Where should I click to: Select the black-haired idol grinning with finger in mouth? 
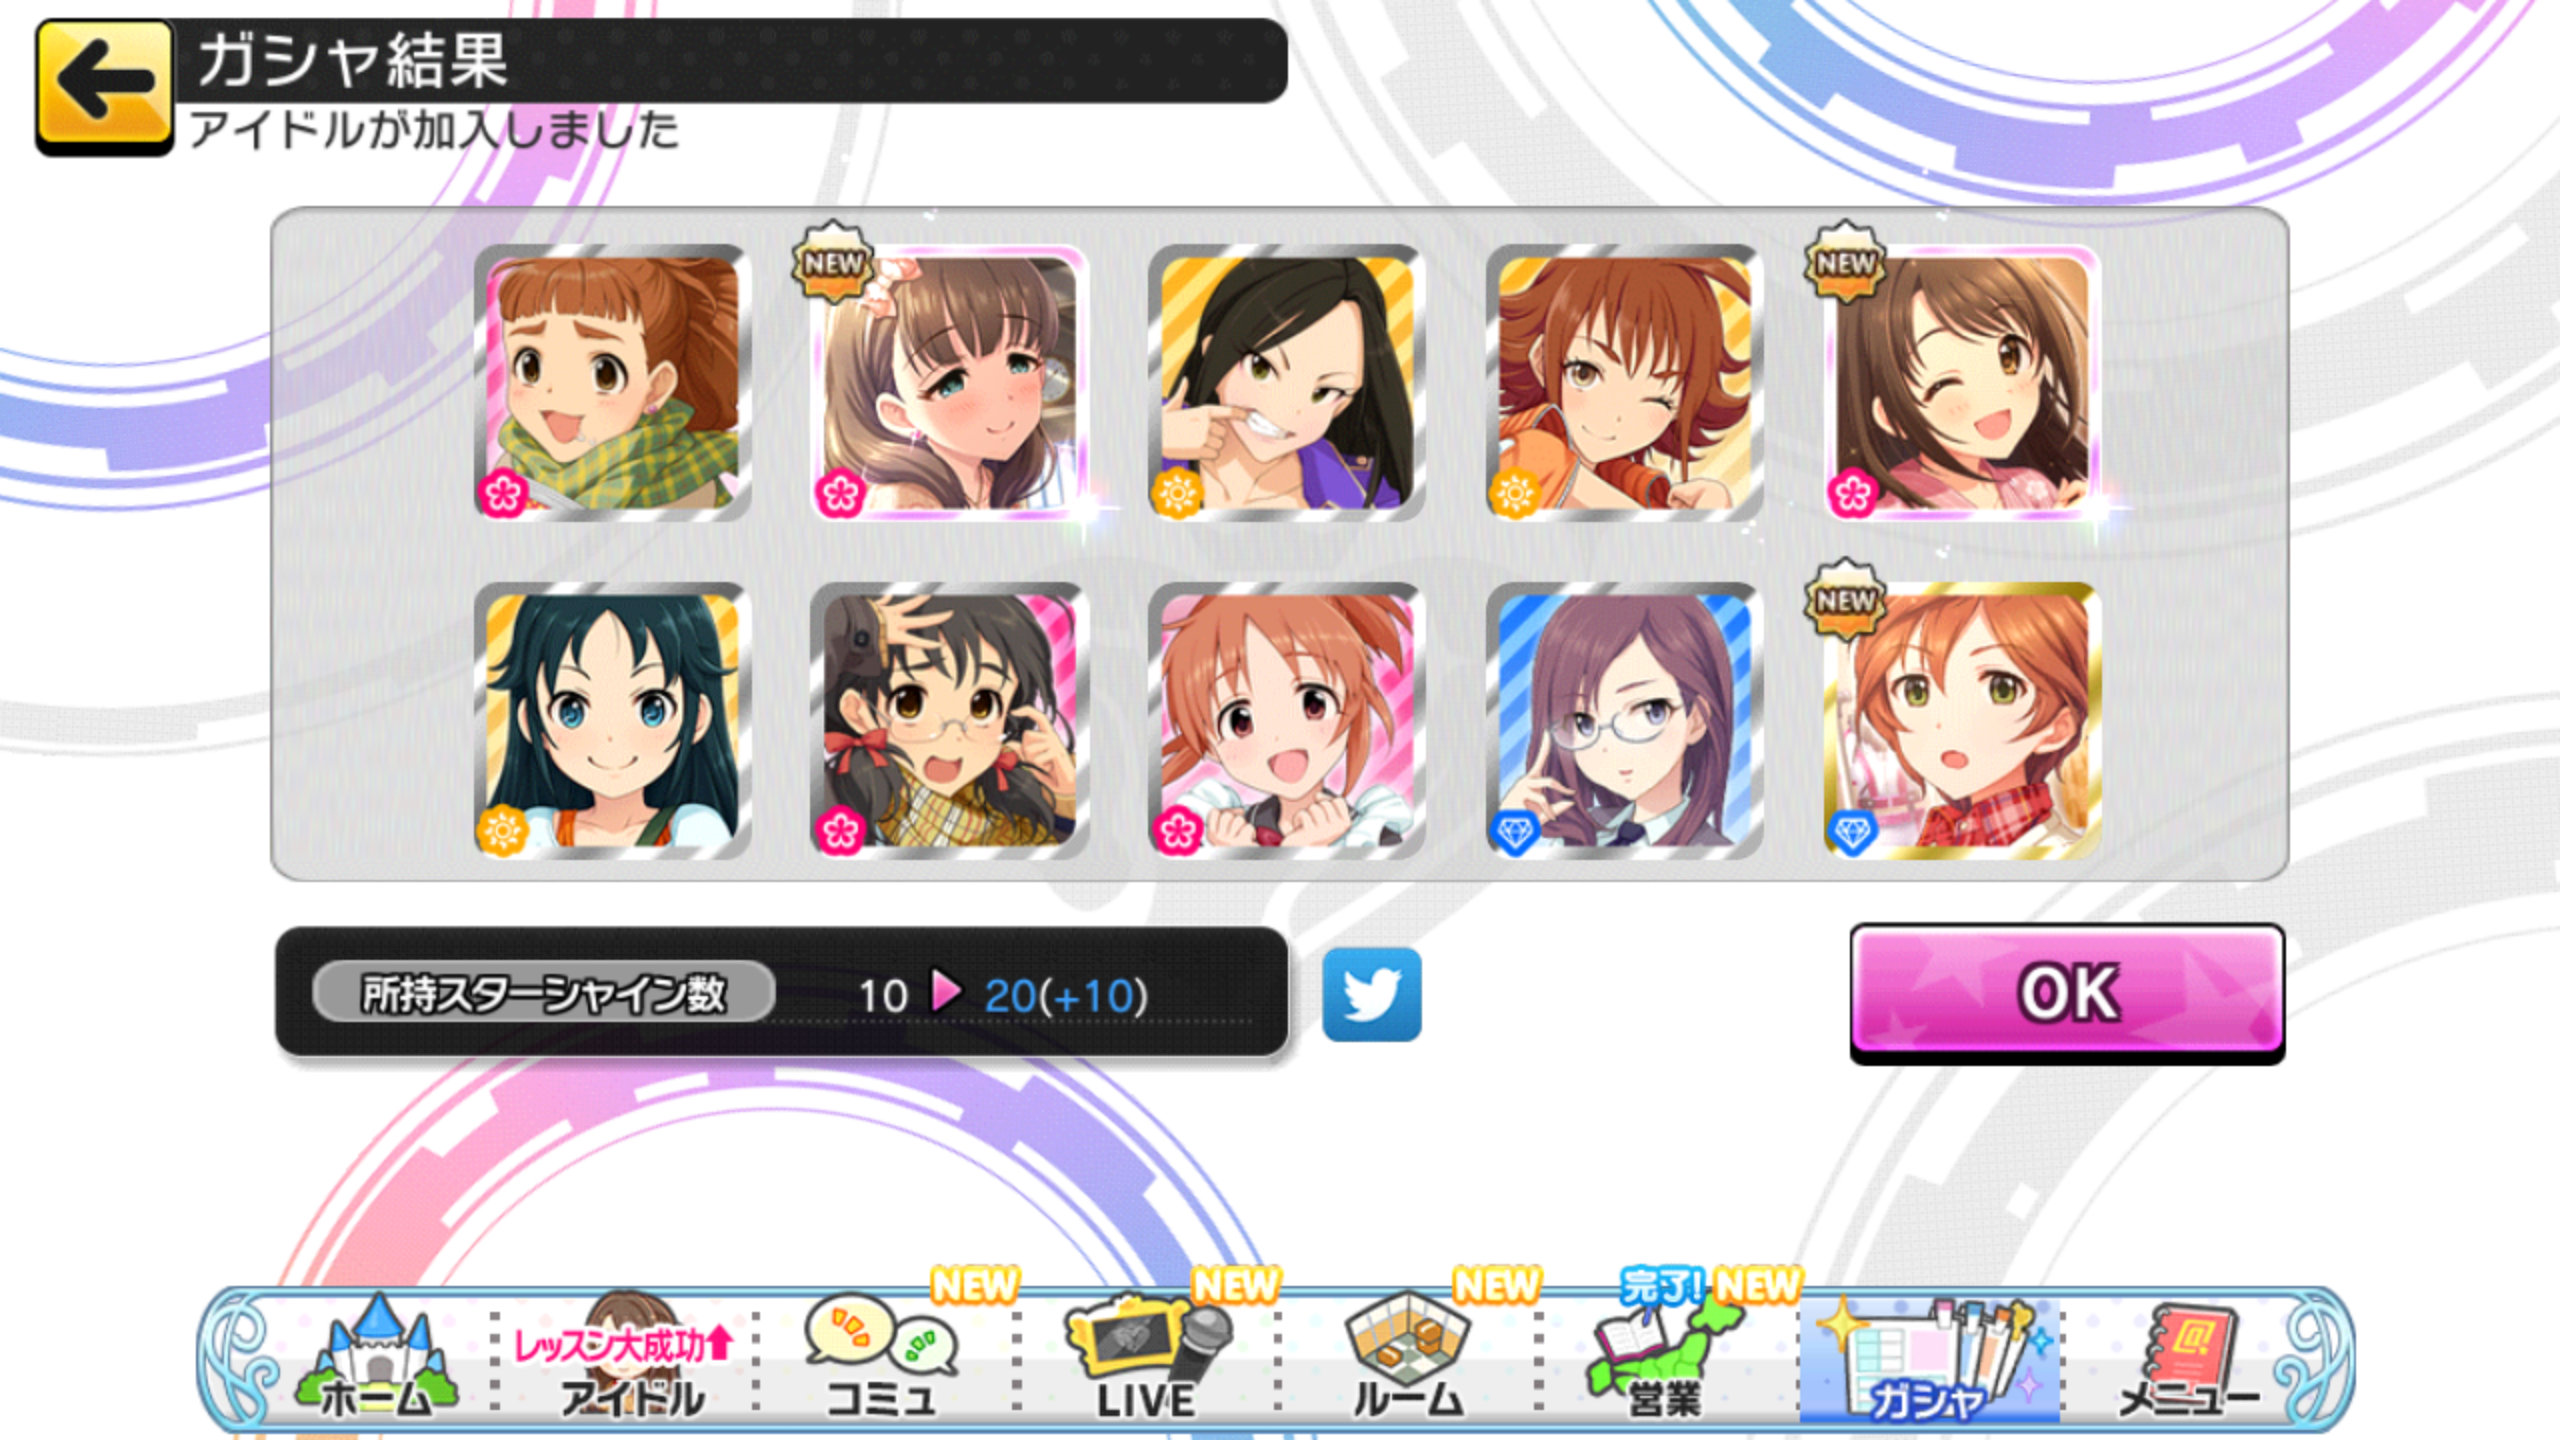[x=1287, y=383]
